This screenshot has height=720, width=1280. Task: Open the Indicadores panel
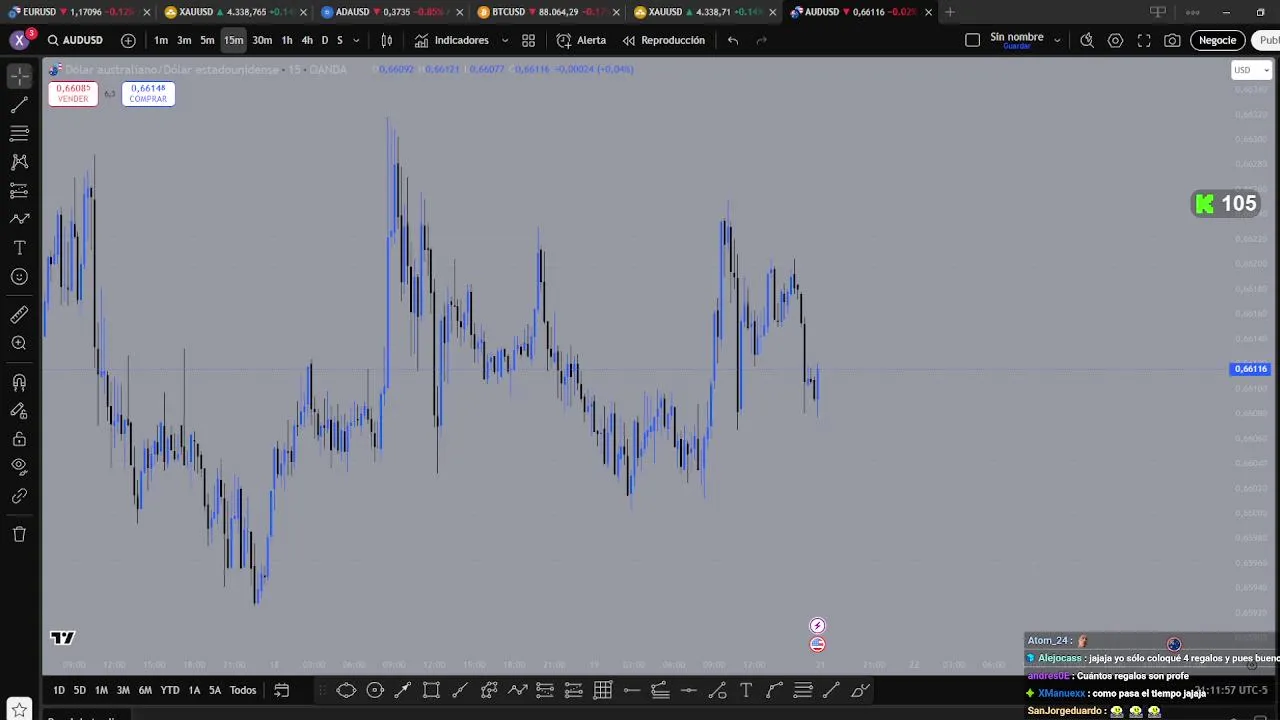[x=452, y=40]
